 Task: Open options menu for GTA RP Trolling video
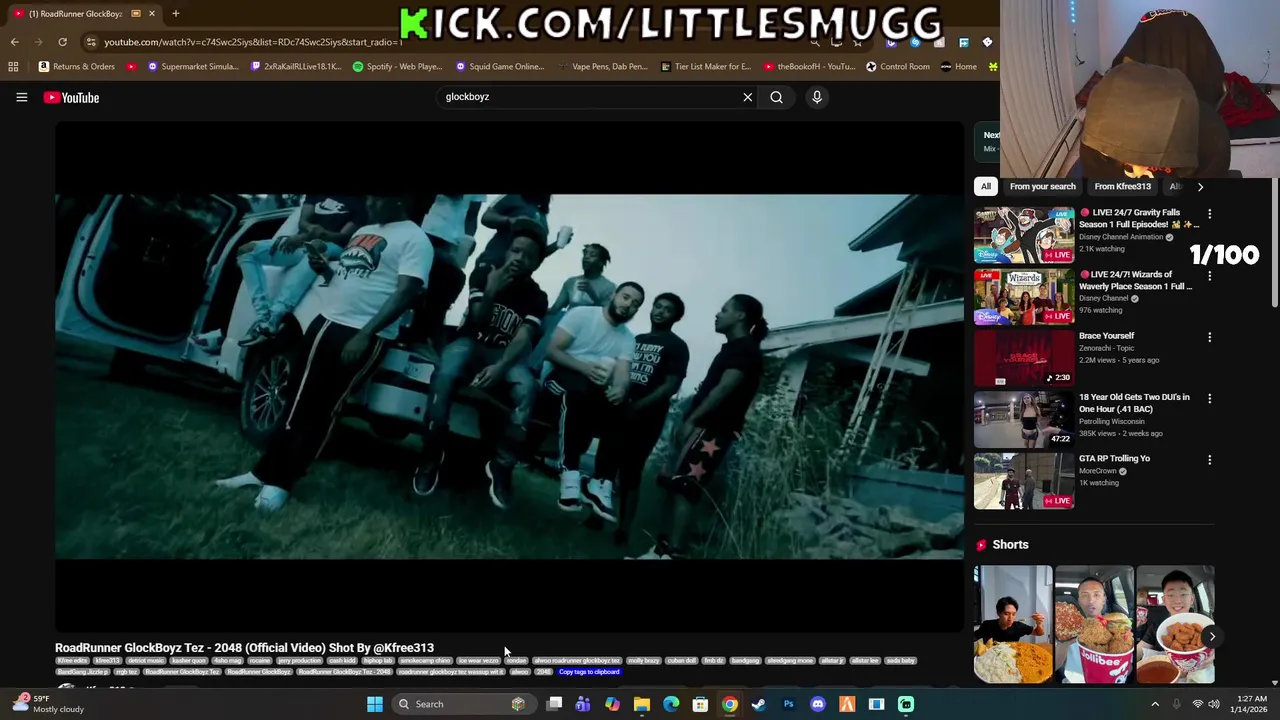[x=1209, y=460]
